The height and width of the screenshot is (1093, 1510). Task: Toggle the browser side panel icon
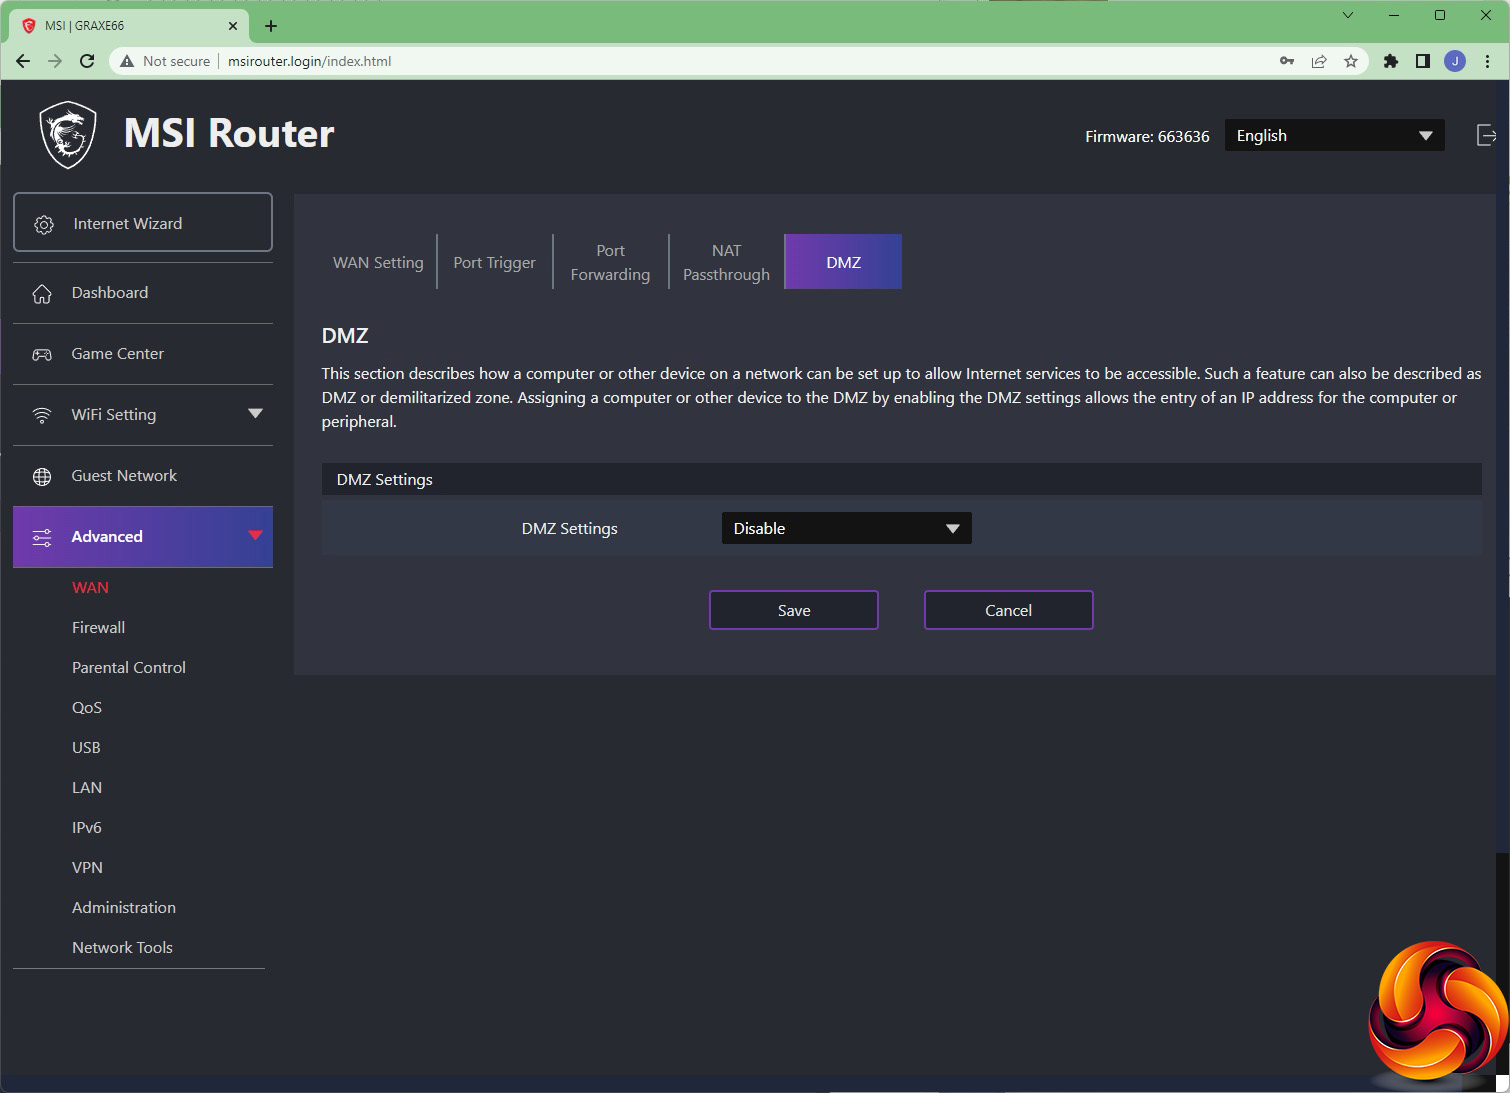pos(1422,61)
